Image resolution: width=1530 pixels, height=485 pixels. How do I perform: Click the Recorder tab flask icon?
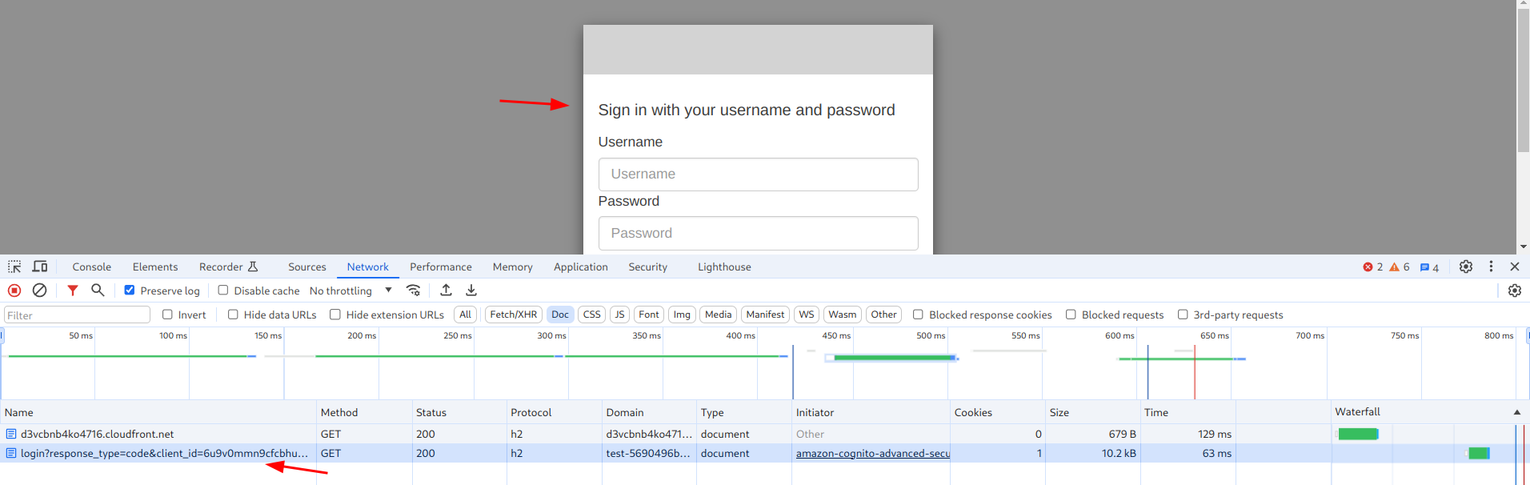pyautogui.click(x=253, y=267)
